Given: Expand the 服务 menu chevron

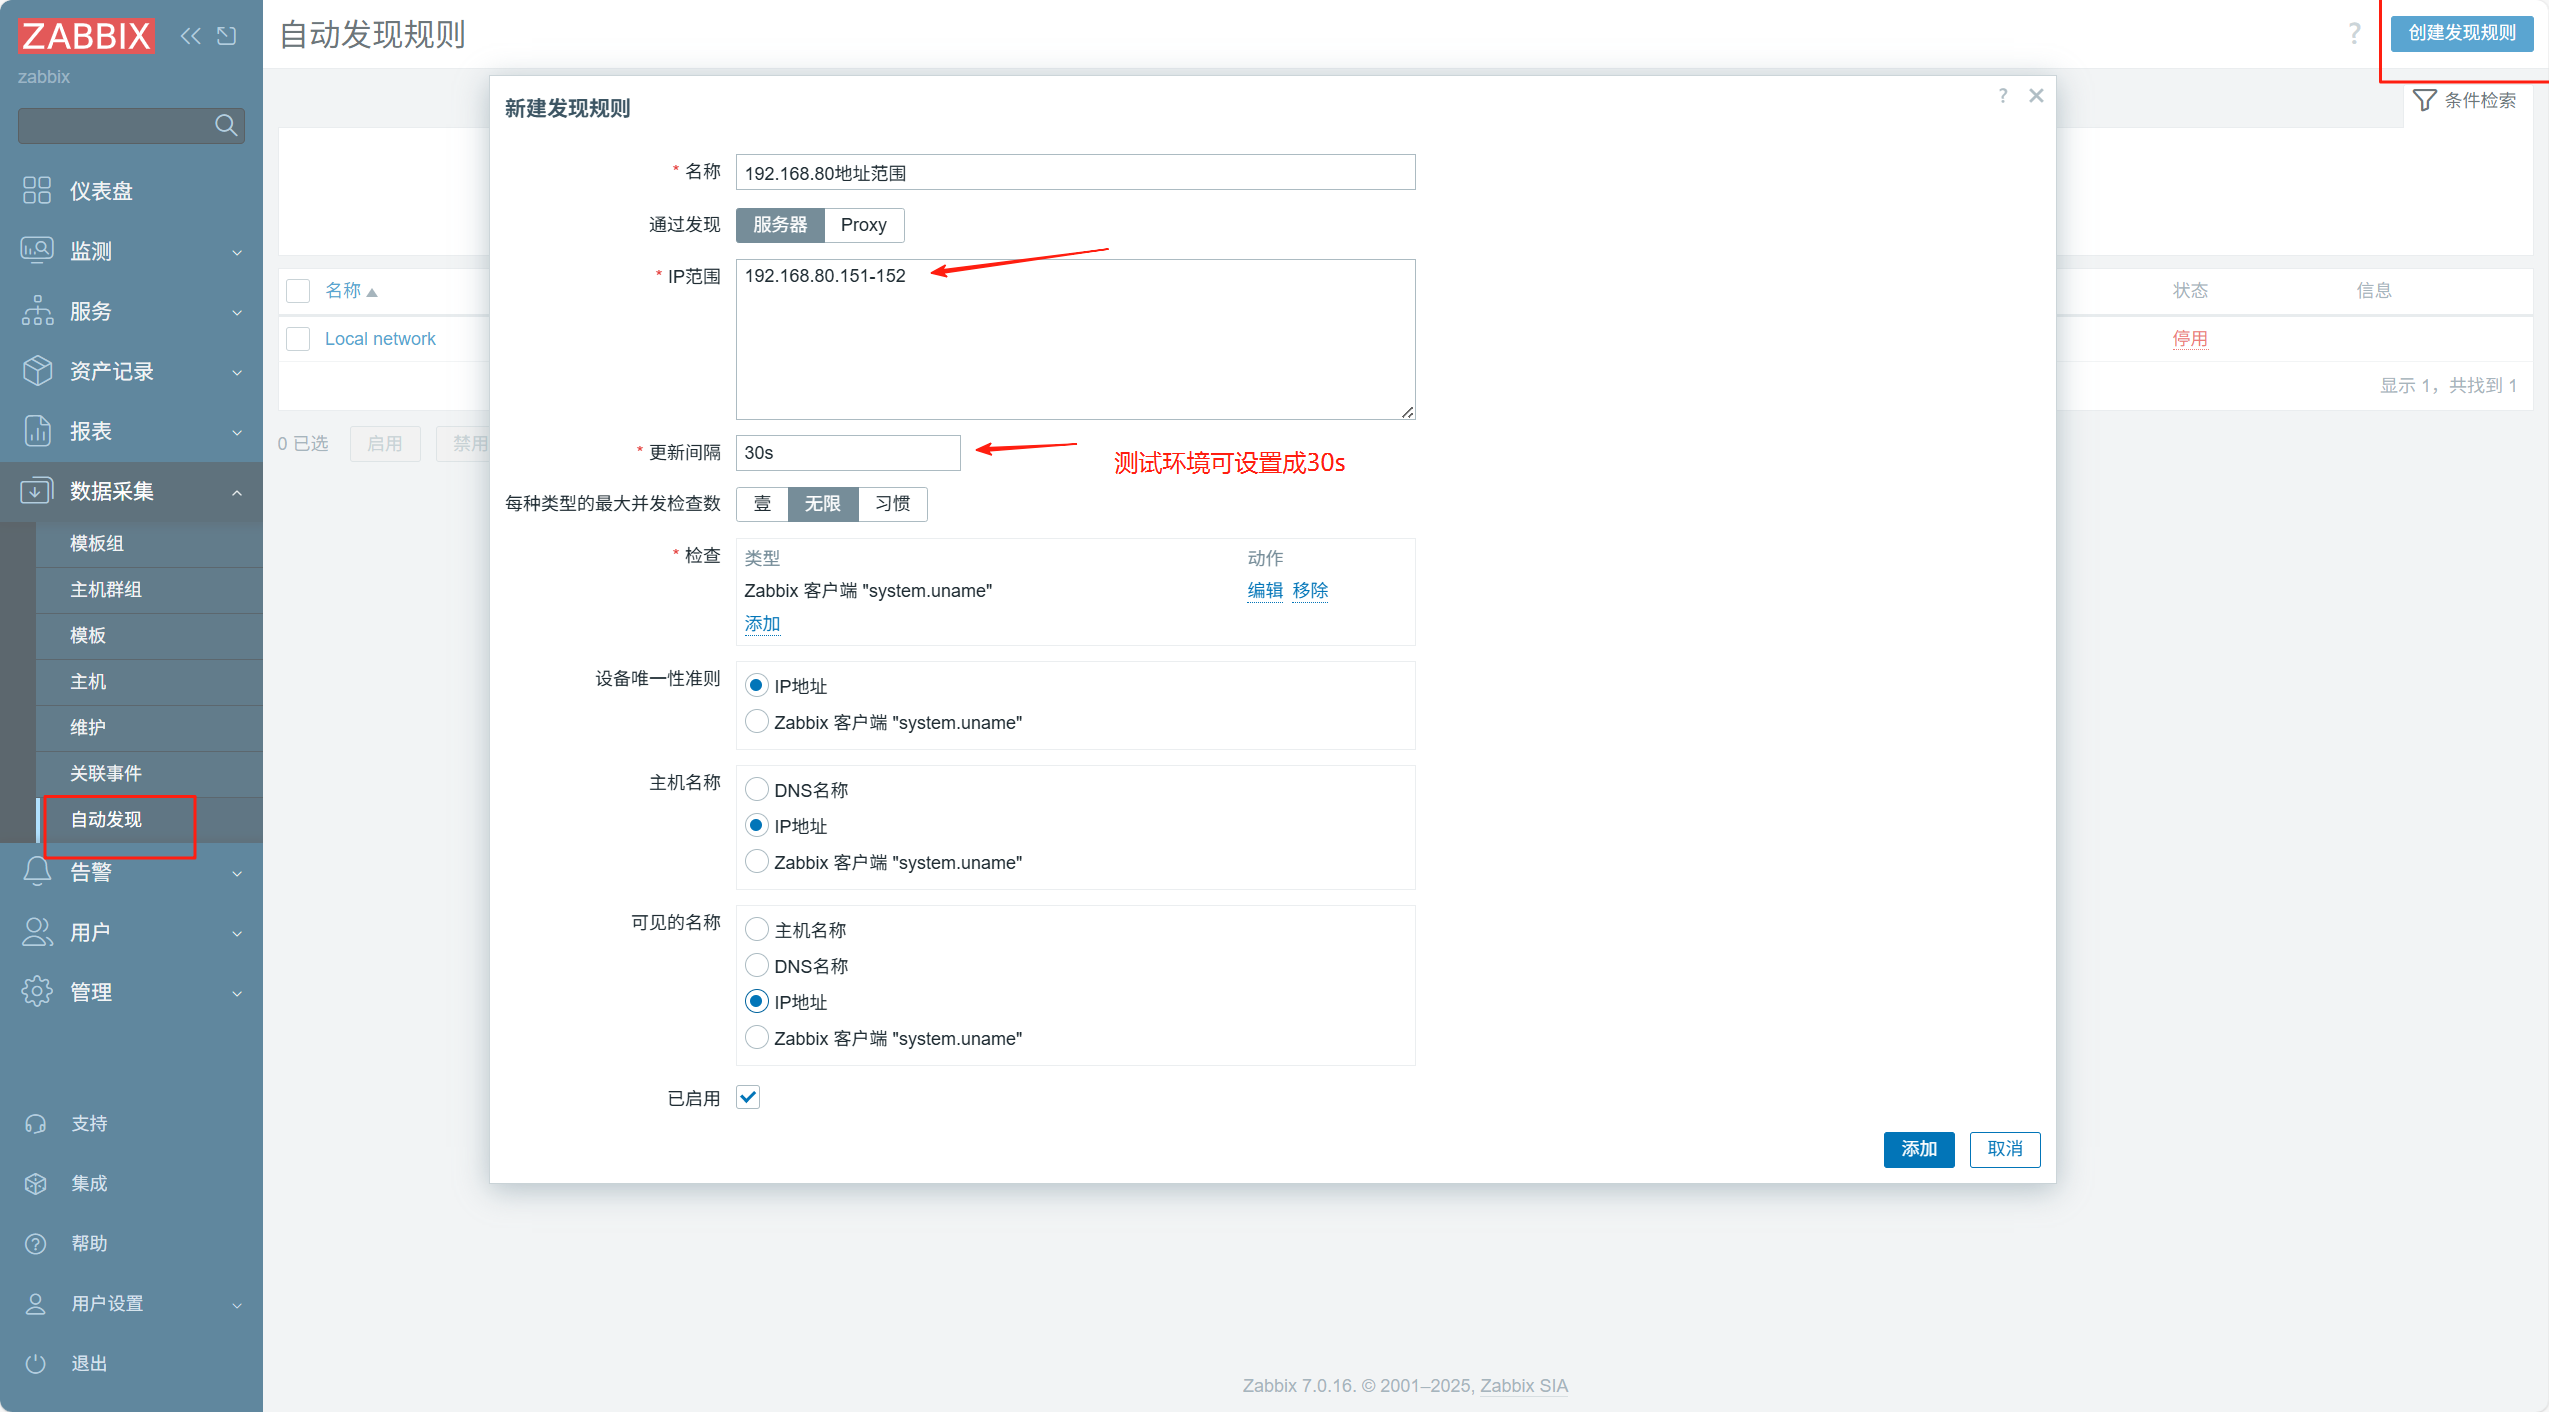Looking at the screenshot, I should [x=237, y=312].
